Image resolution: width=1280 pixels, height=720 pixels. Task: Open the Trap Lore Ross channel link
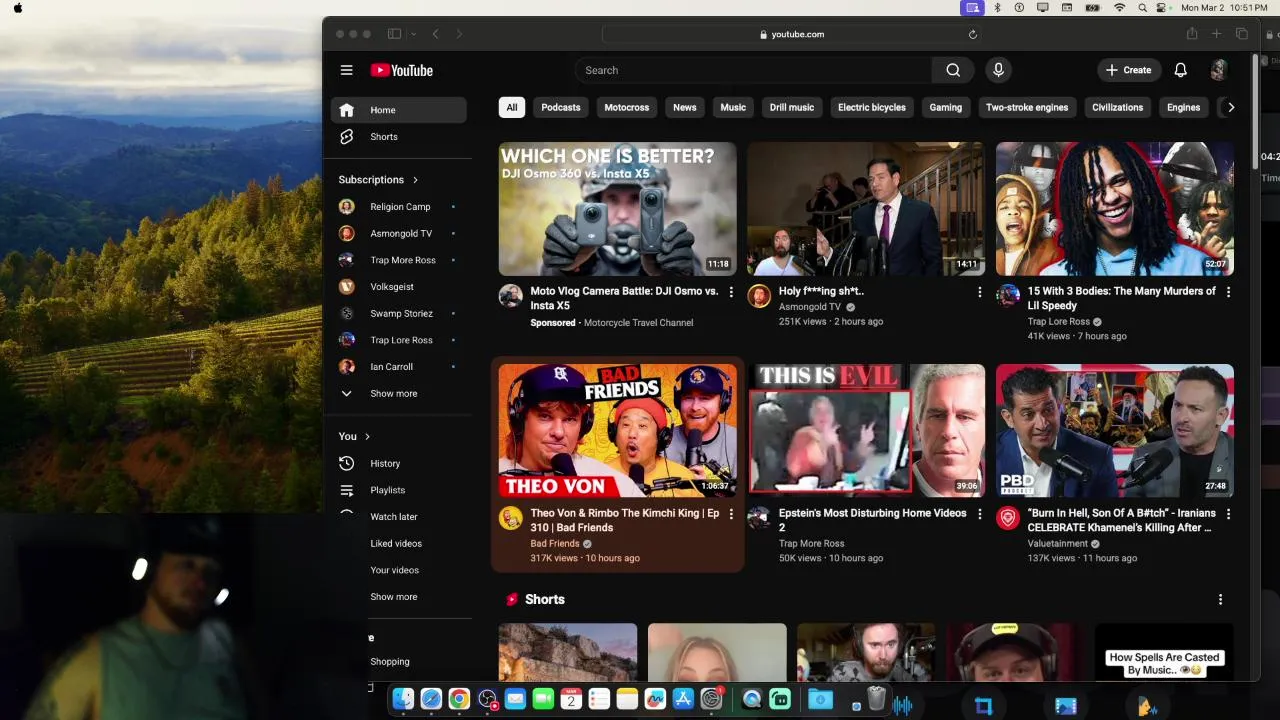pyautogui.click(x=1058, y=322)
